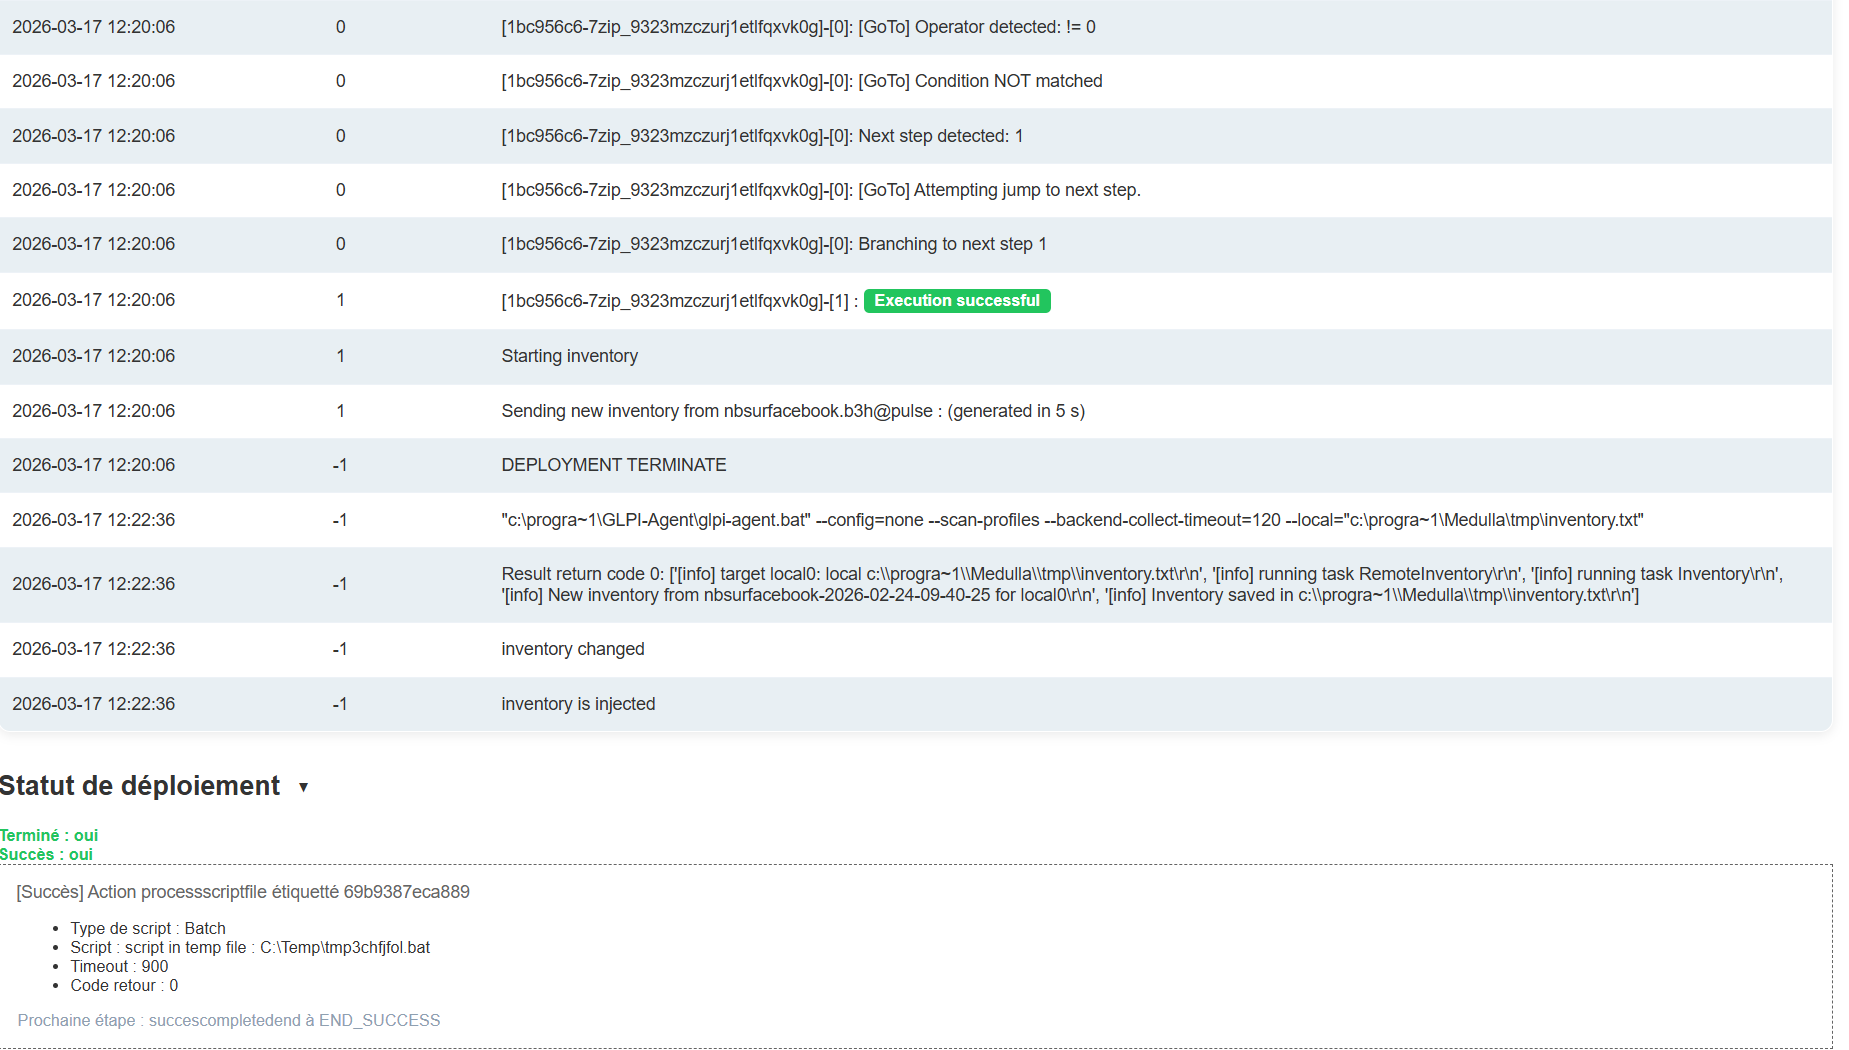The image size is (1849, 1050).
Task: Click the DEPLOYMENT TERMINATE log message
Action: point(613,465)
